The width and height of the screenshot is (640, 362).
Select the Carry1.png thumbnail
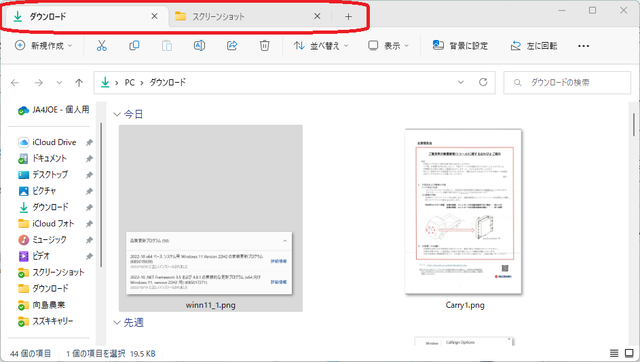pyautogui.click(x=463, y=211)
